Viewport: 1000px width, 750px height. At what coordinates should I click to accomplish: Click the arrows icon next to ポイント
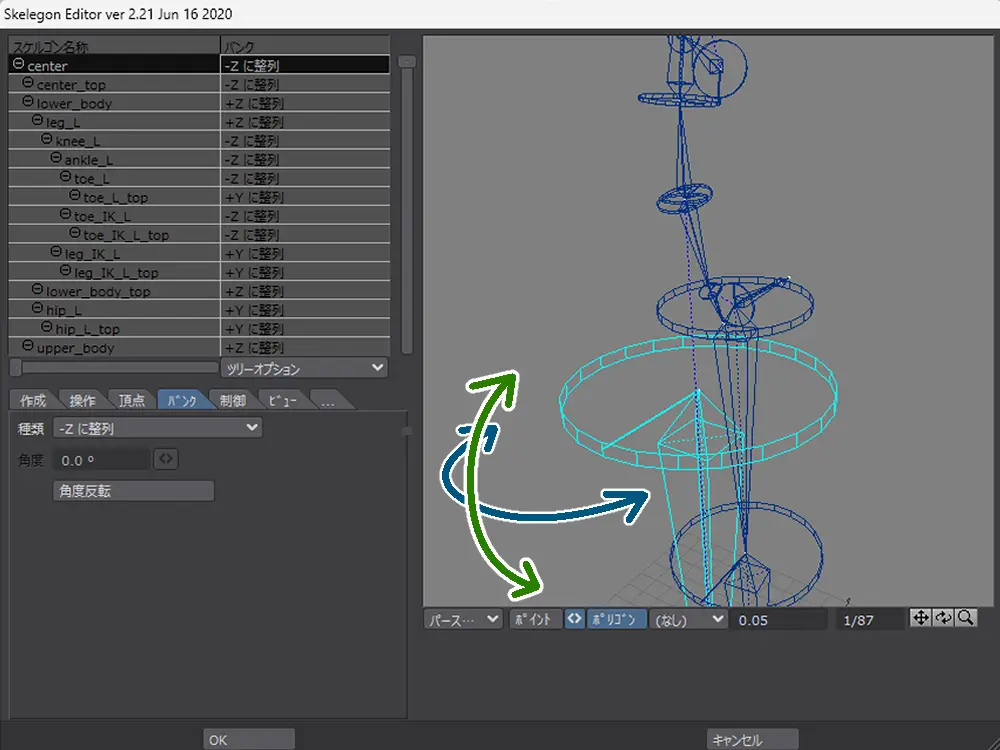click(574, 619)
